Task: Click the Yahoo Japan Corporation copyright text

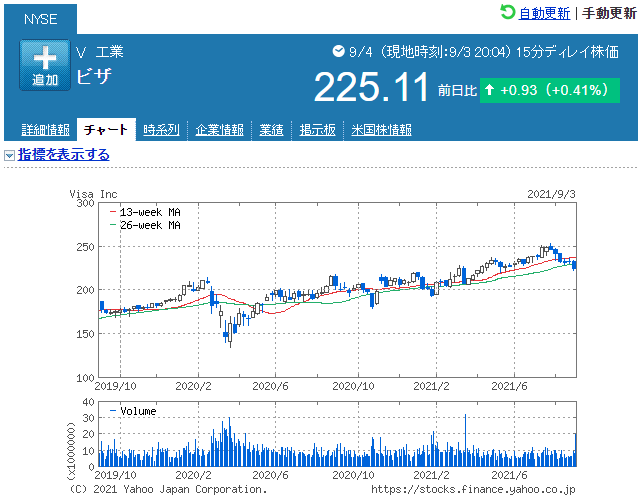Action: tap(168, 489)
